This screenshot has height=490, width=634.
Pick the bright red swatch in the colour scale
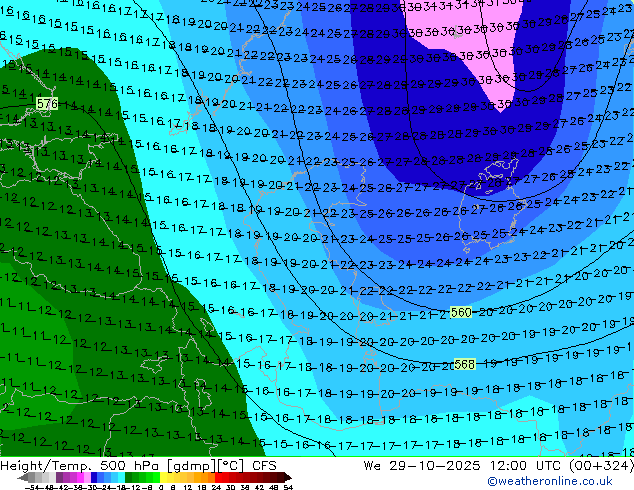[x=218, y=477]
